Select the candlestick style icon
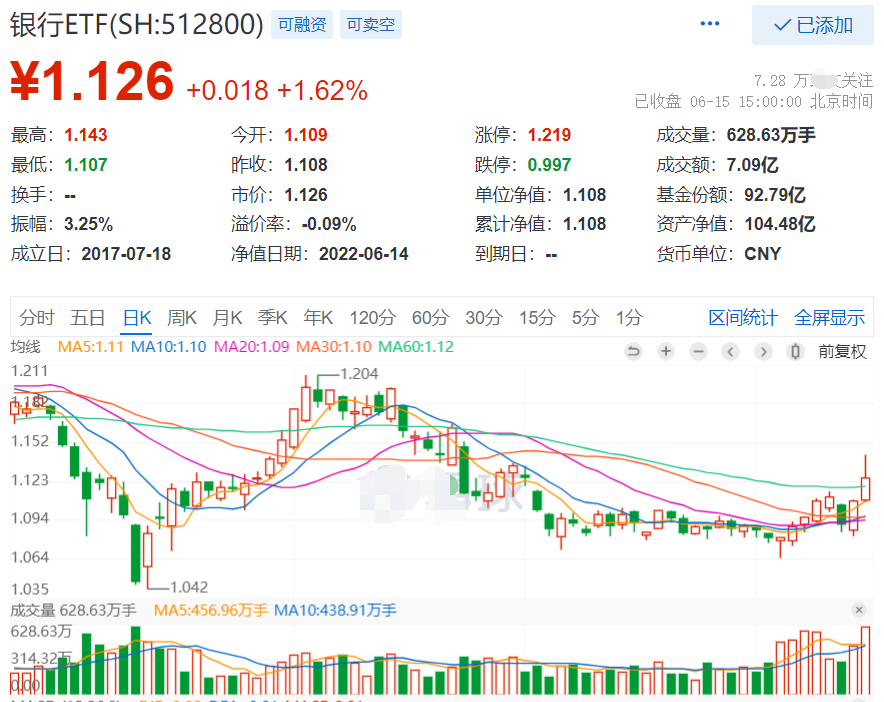The height and width of the screenshot is (702, 884). pos(796,351)
